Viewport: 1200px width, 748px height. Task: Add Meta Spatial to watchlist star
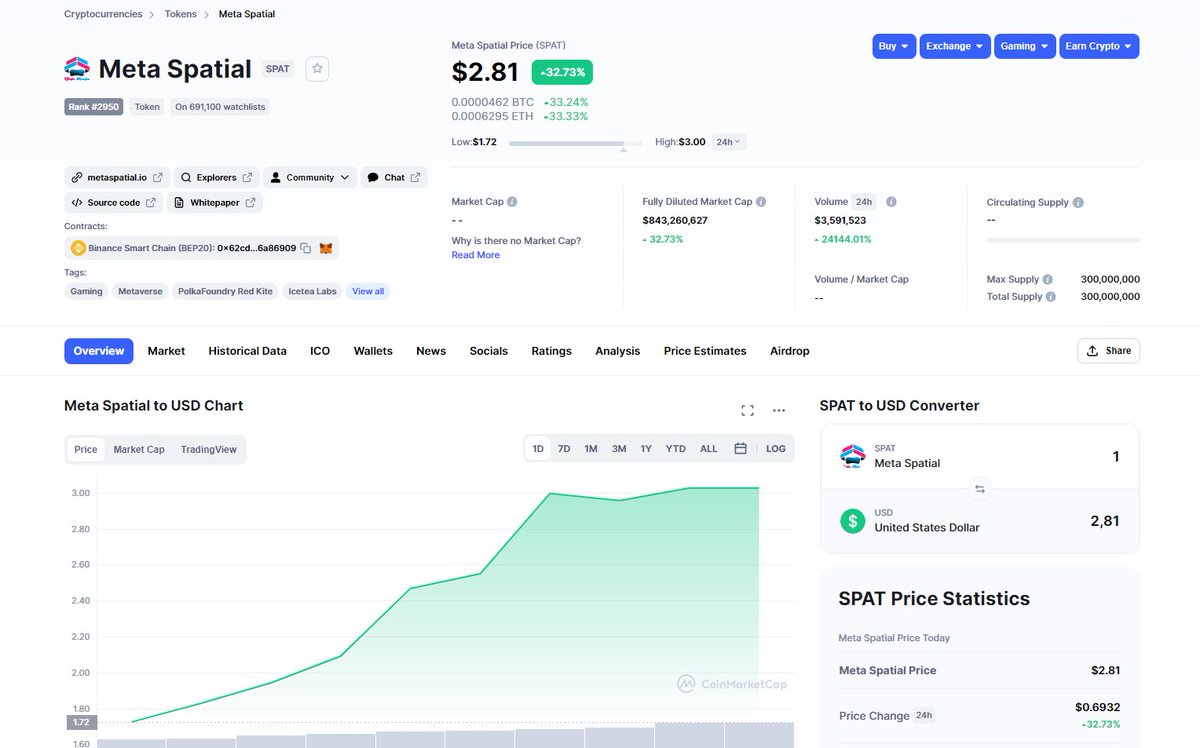click(x=317, y=69)
